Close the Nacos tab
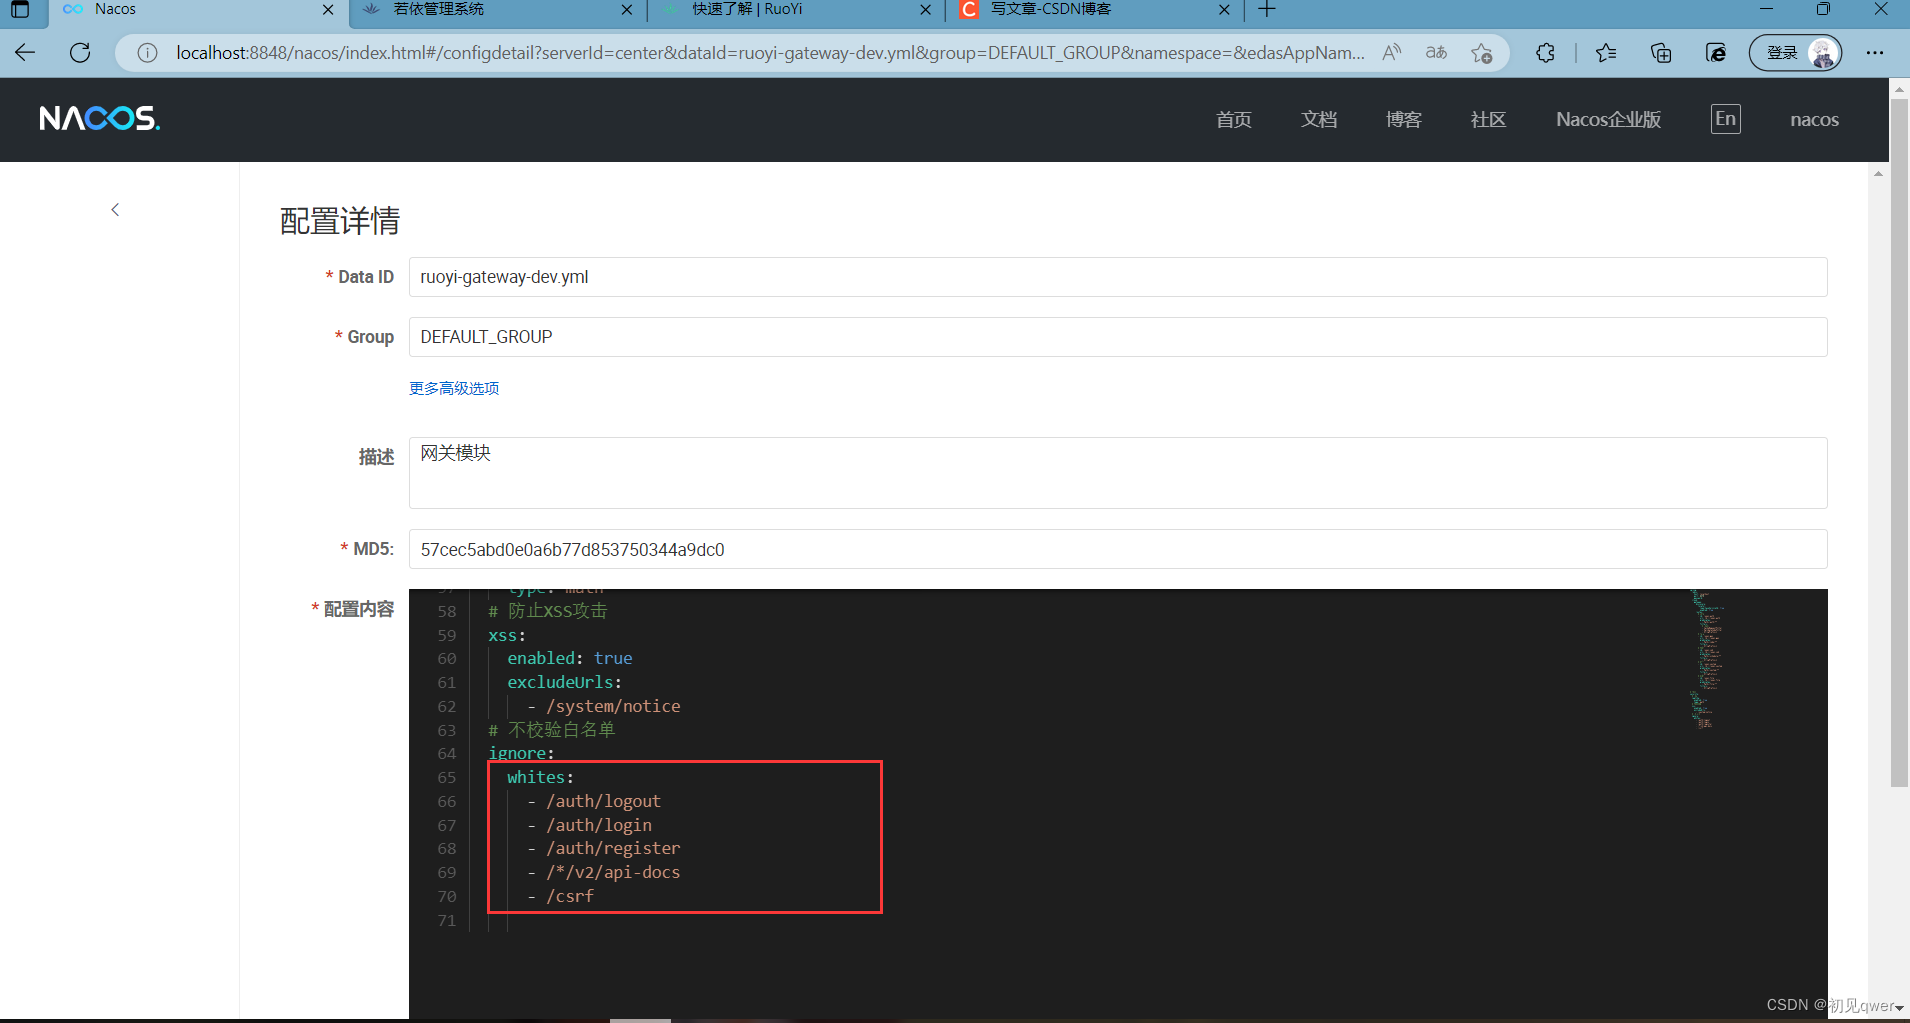 coord(328,10)
